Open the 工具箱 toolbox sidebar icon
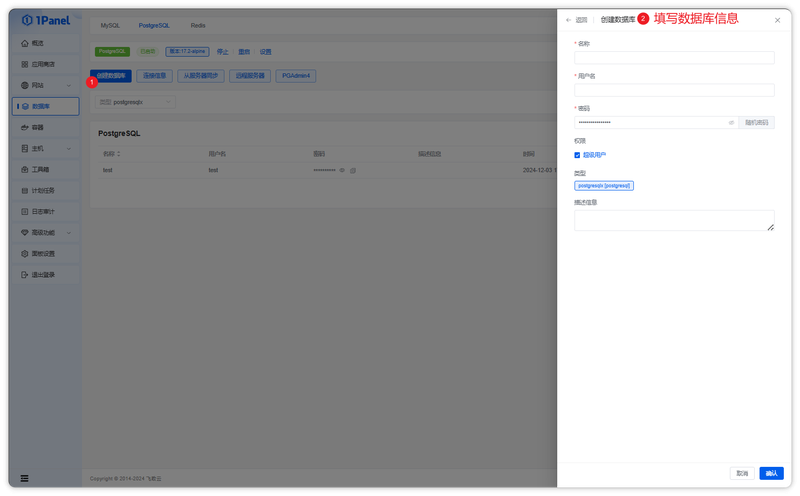 coord(24,169)
